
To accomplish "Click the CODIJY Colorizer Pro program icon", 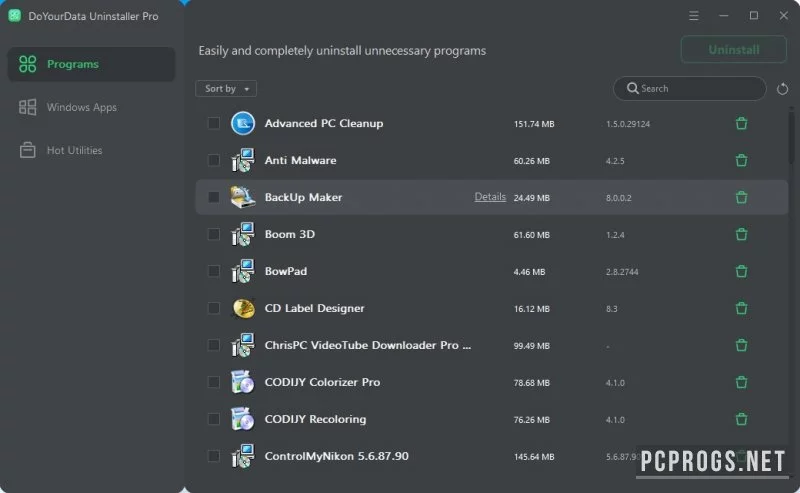I will click(243, 382).
